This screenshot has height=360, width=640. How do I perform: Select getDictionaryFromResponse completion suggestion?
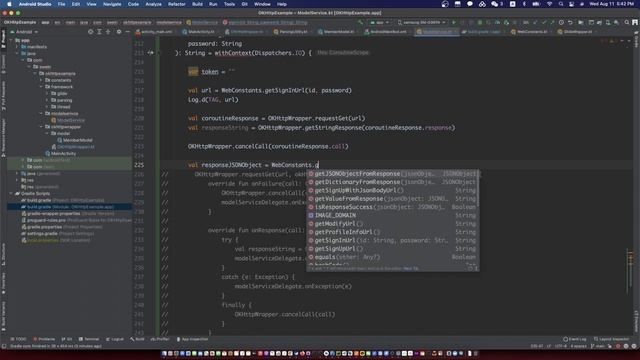coord(393,182)
